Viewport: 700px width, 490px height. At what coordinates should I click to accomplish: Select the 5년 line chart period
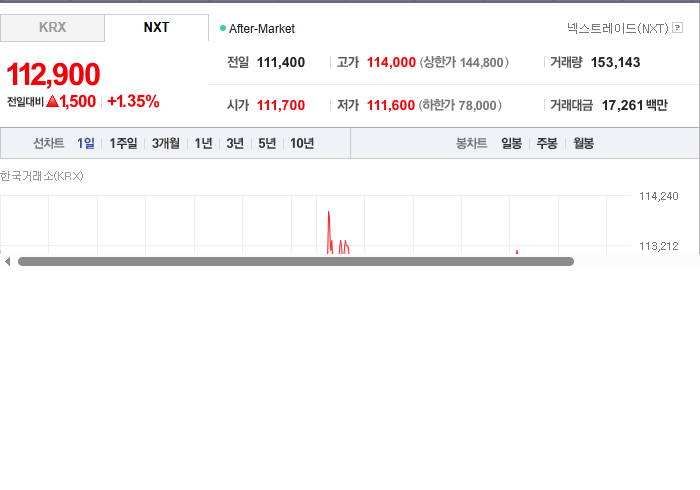(x=267, y=143)
